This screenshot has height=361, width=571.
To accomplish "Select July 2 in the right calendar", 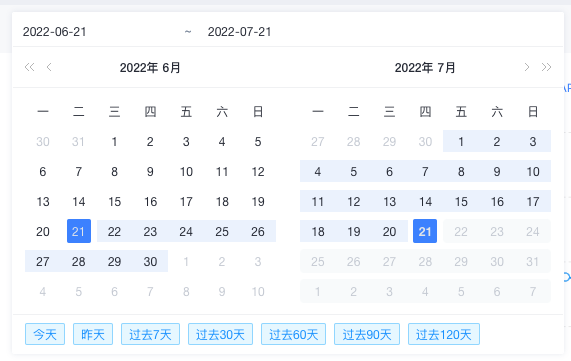I will coord(497,141).
